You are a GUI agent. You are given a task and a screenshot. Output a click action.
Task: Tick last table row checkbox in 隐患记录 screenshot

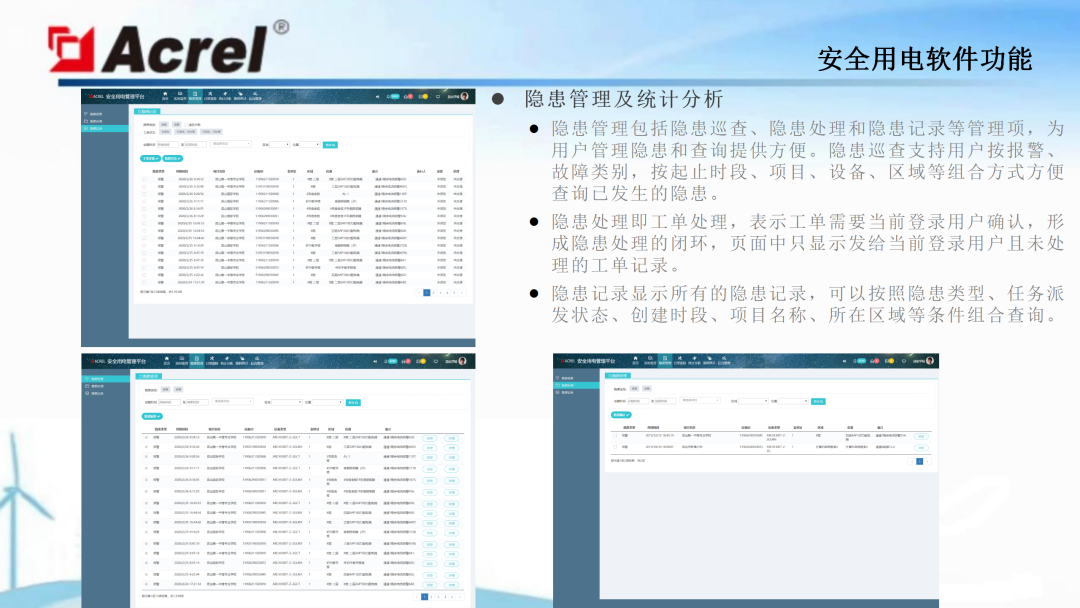pyautogui.click(x=144, y=282)
